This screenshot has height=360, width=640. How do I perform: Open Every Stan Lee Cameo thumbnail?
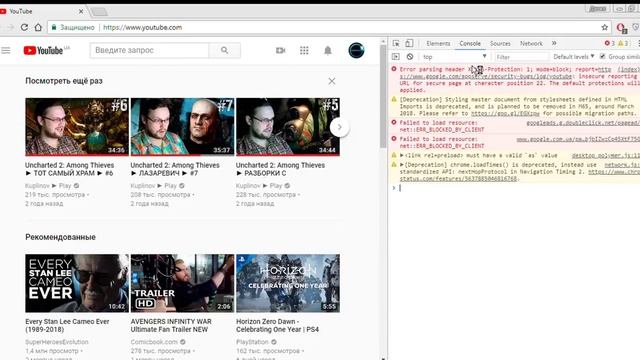[77, 283]
